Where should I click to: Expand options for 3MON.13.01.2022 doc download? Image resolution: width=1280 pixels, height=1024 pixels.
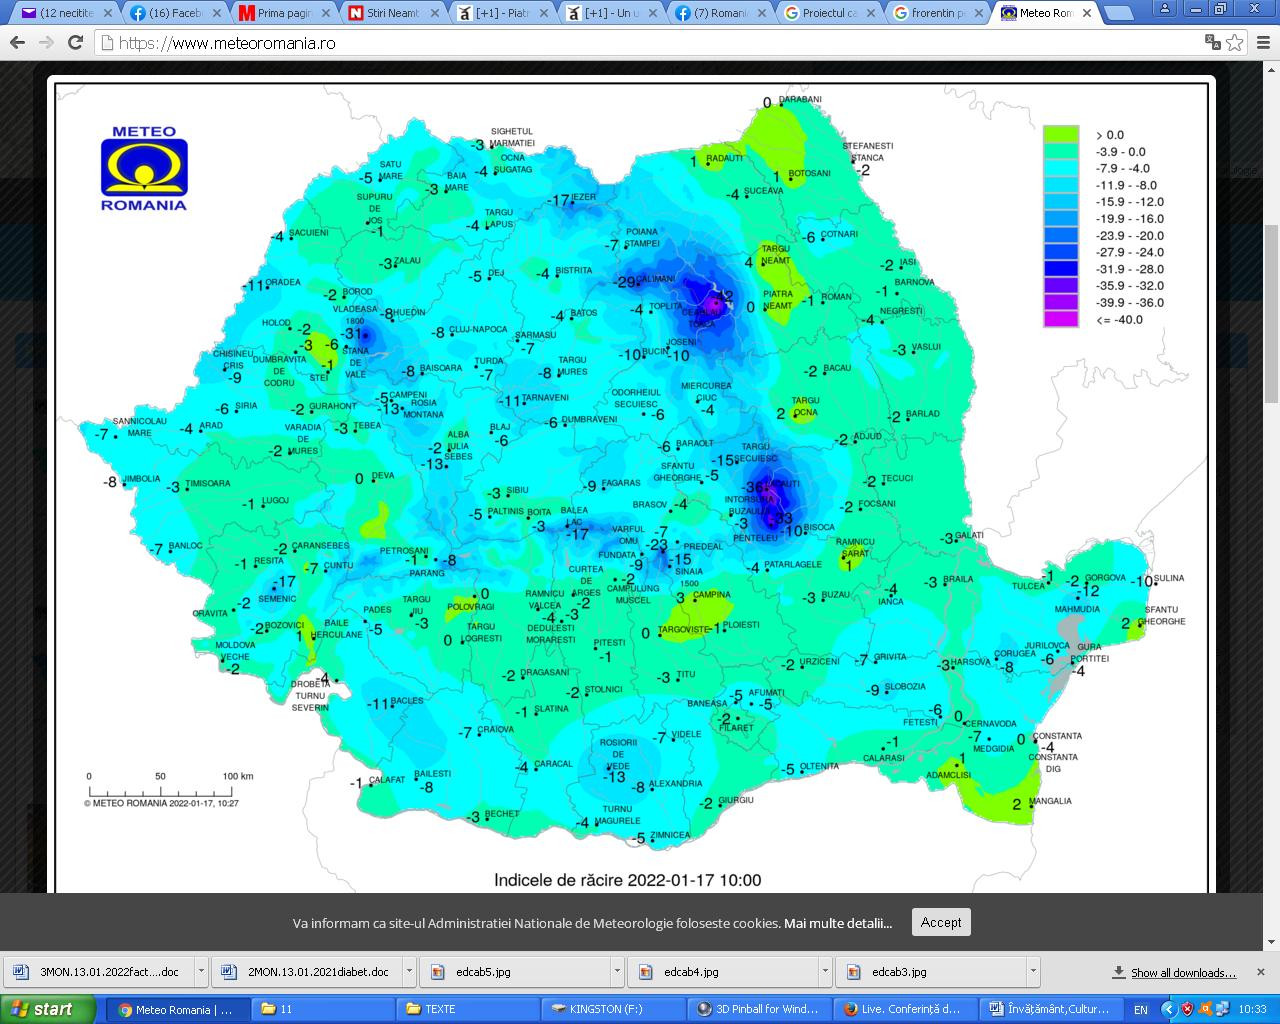(201, 972)
